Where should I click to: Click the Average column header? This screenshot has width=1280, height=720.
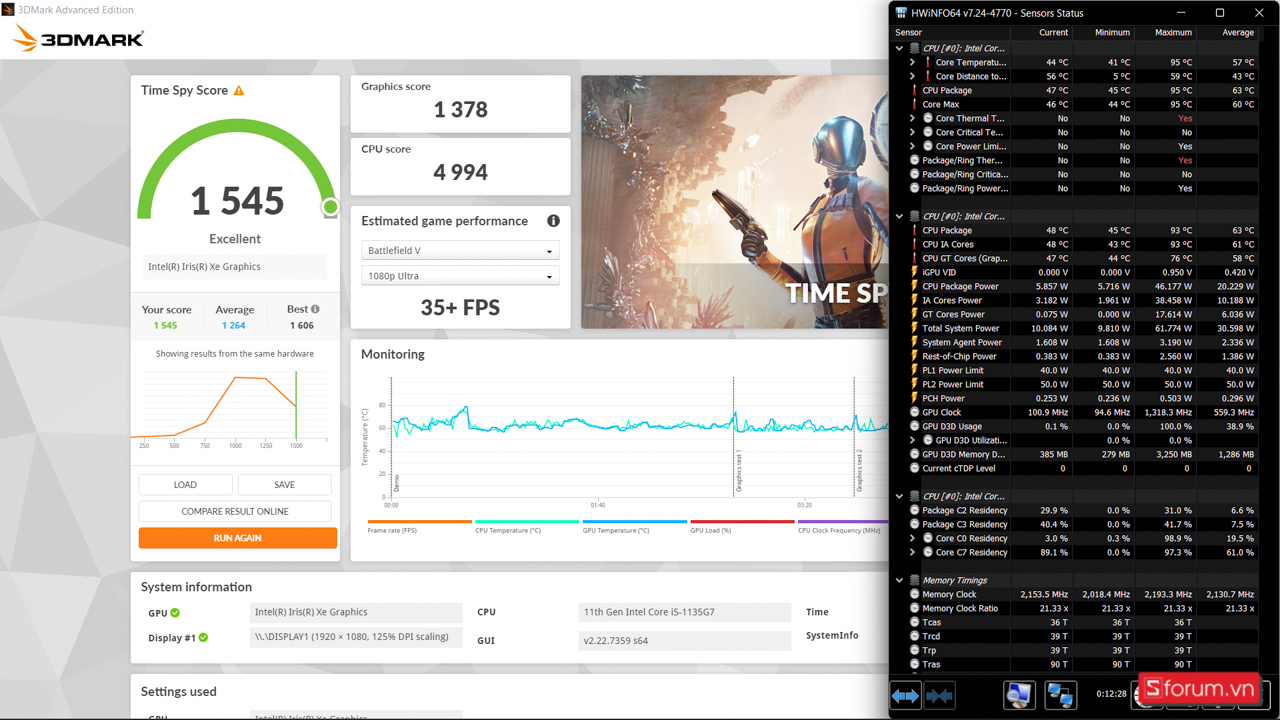tap(1227, 32)
